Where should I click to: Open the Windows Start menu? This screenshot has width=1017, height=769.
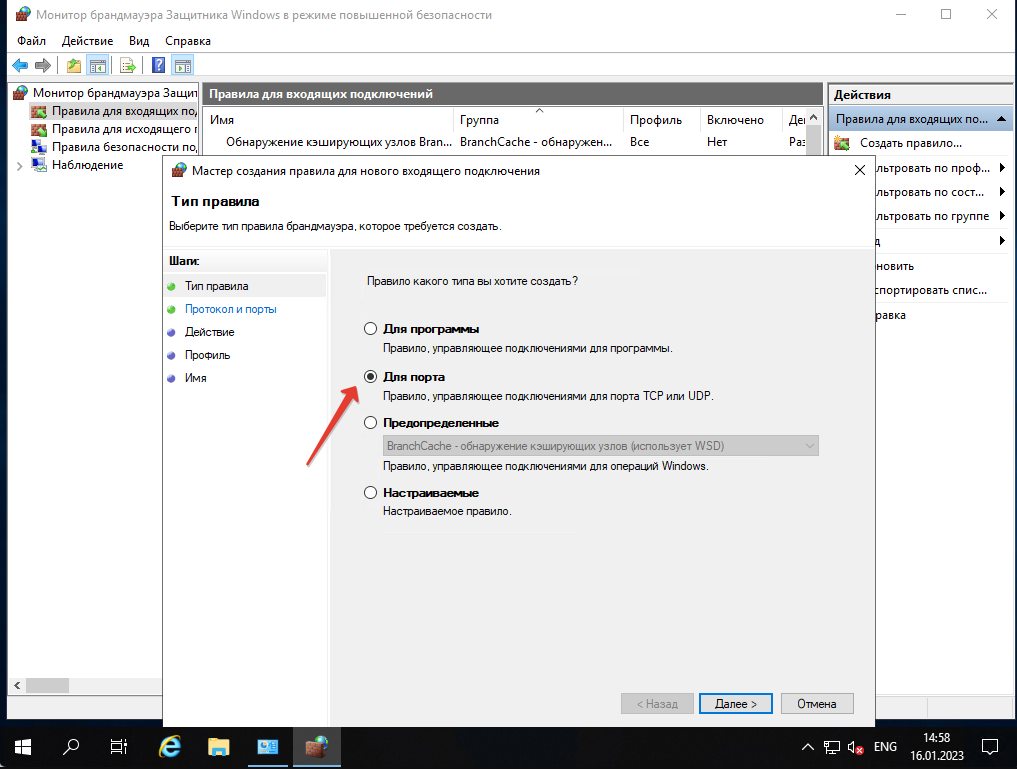pos(23,748)
